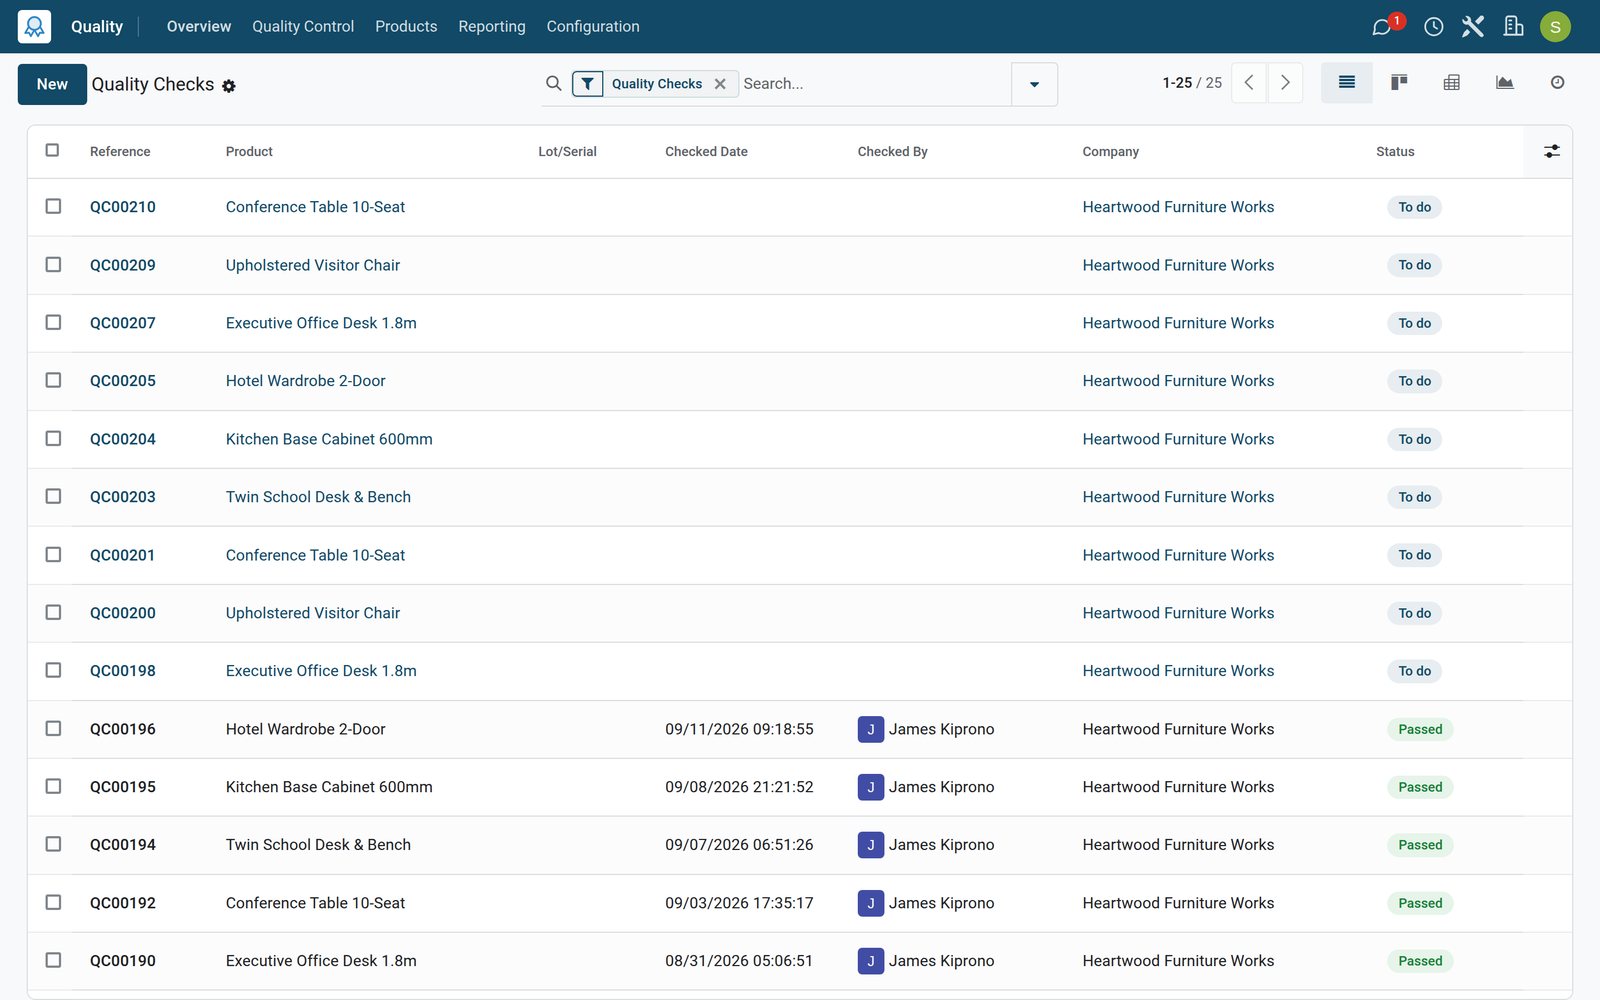Viewport: 1600px width, 1000px height.
Task: Open optional columns adjust icon
Action: click(1551, 151)
